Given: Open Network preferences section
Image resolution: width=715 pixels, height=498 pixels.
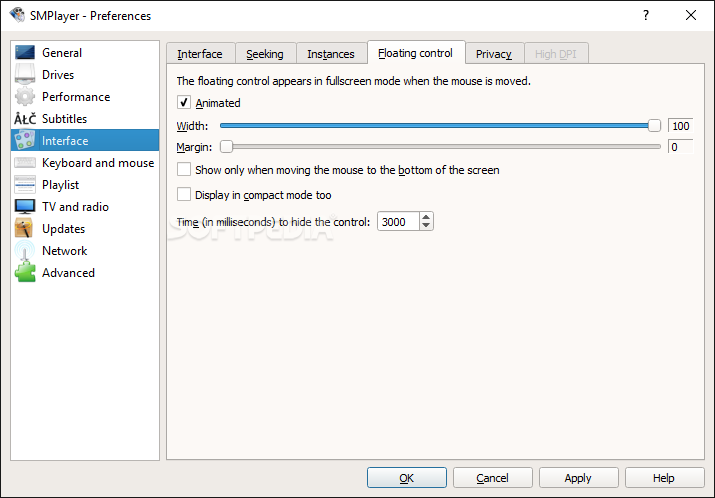Looking at the screenshot, I should coord(85,250).
